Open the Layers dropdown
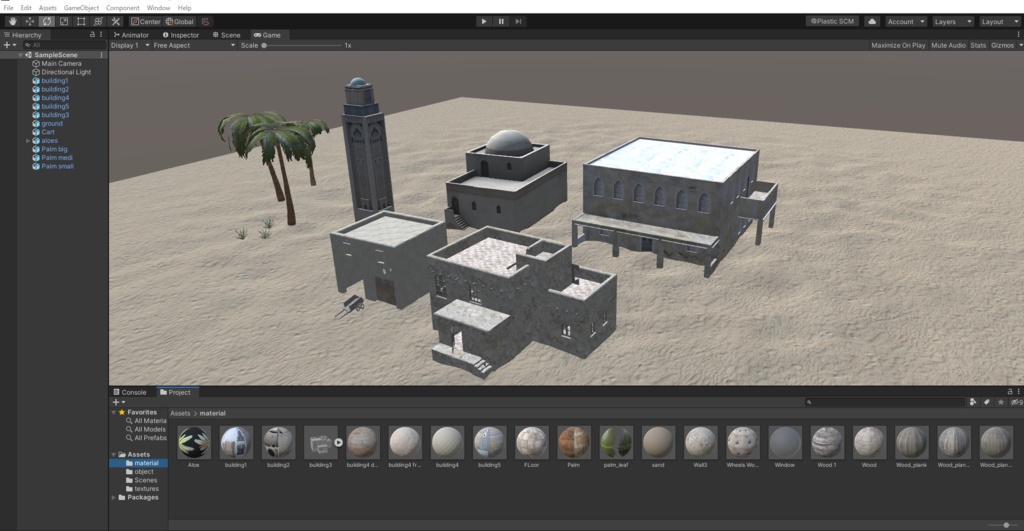 pyautogui.click(x=953, y=22)
